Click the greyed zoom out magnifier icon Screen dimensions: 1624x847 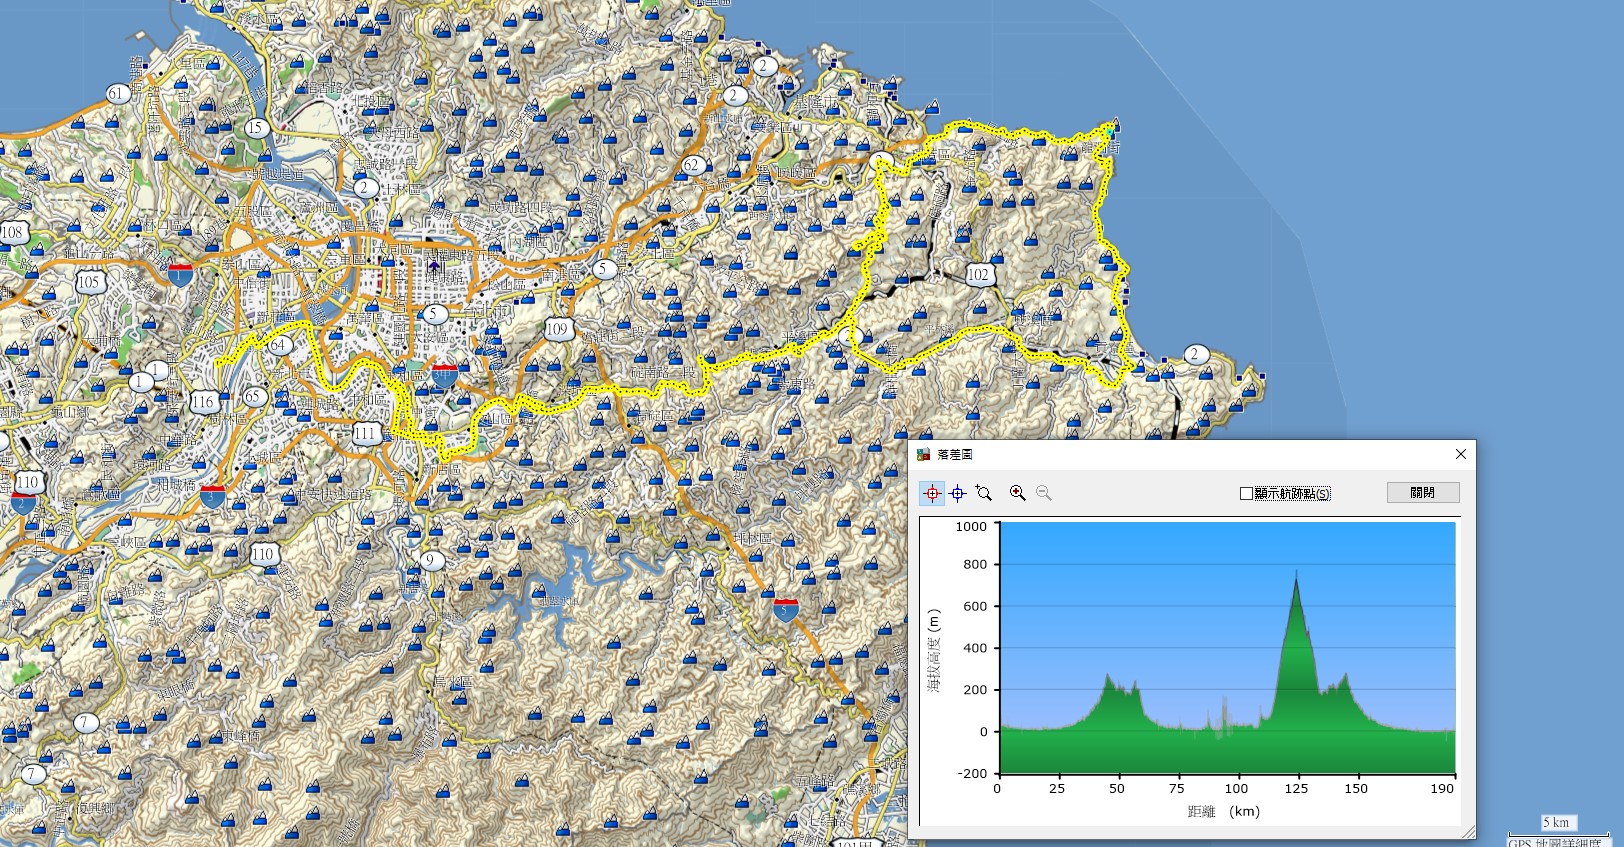click(x=1044, y=493)
